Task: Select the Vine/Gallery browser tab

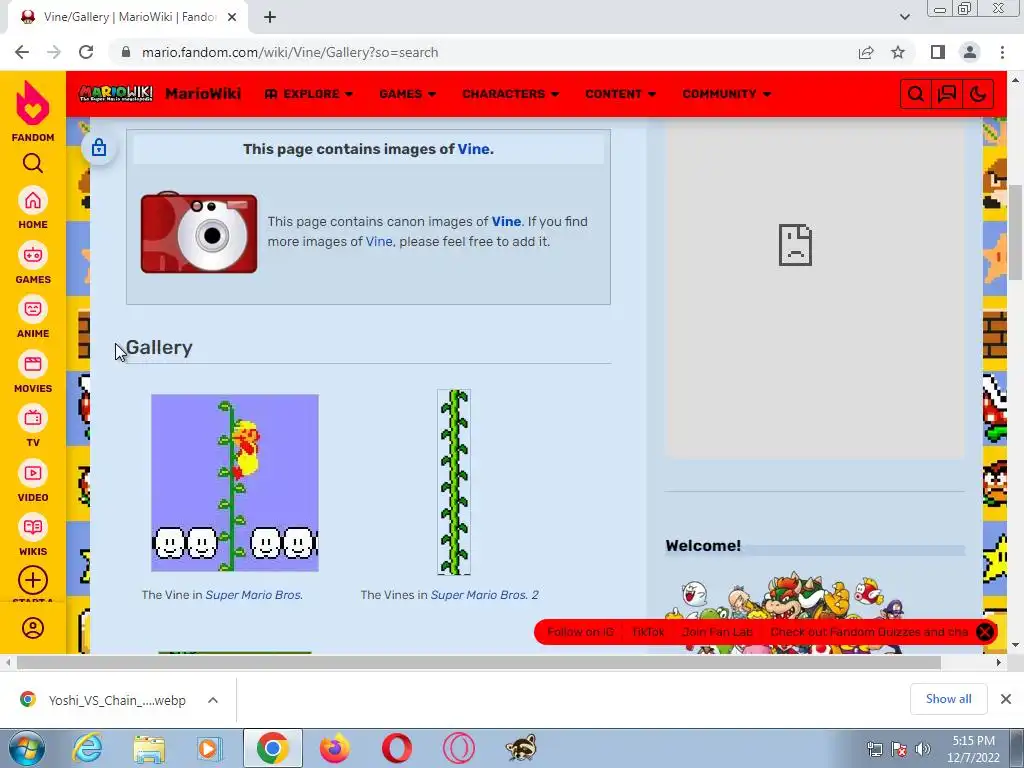Action: point(127,17)
